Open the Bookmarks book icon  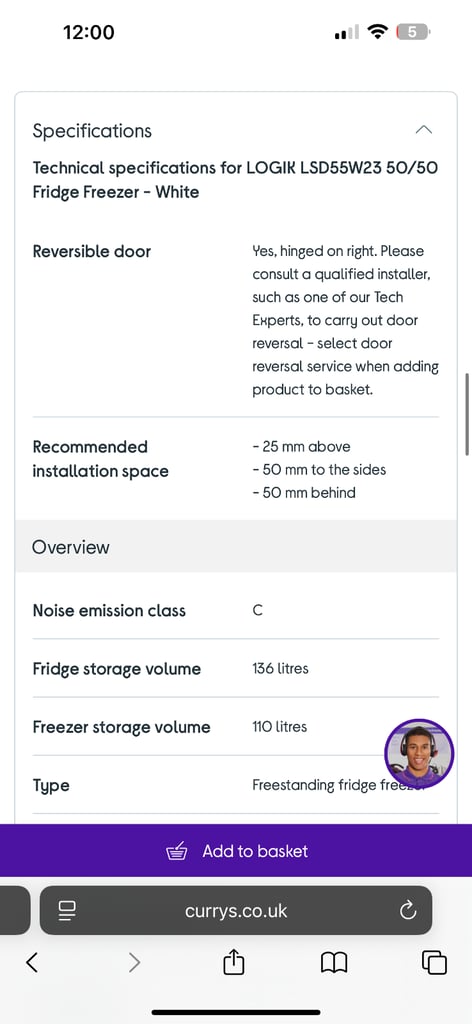click(334, 962)
